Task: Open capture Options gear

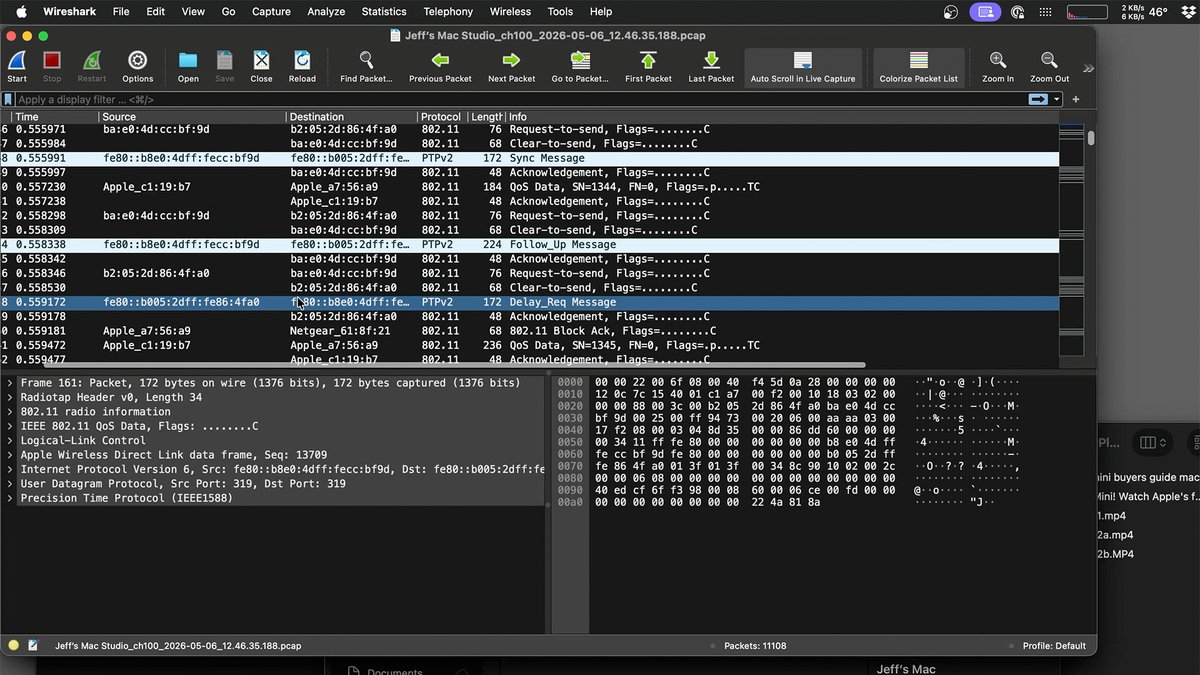Action: click(x=138, y=61)
